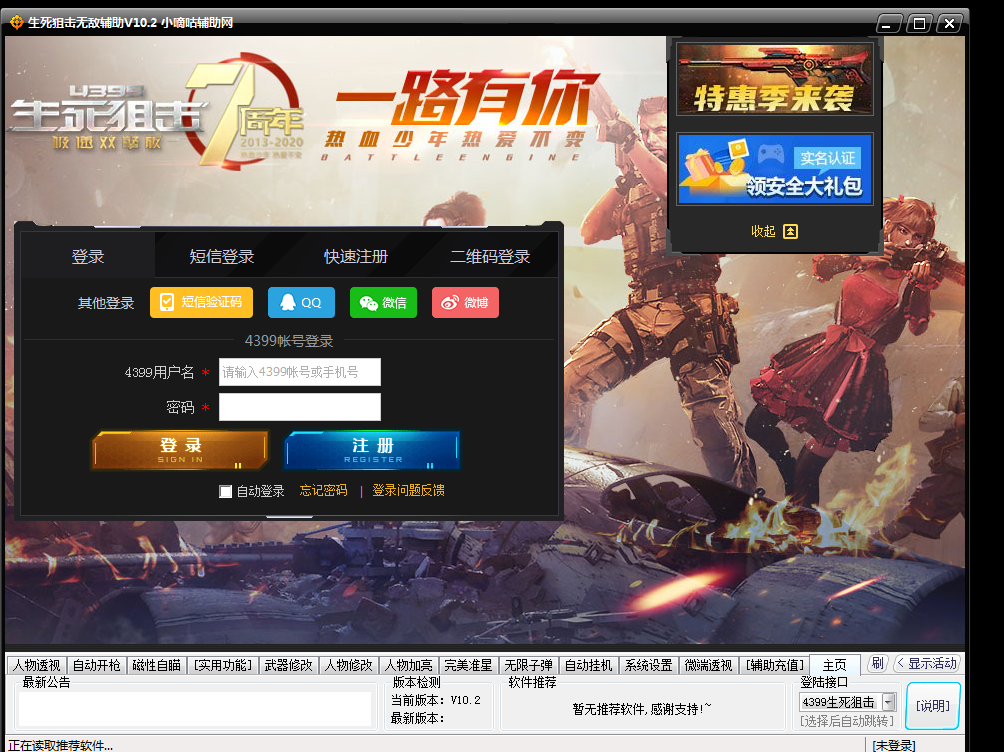This screenshot has width=1004, height=752.
Task: Open the [实用功能] tab
Action: [223, 666]
